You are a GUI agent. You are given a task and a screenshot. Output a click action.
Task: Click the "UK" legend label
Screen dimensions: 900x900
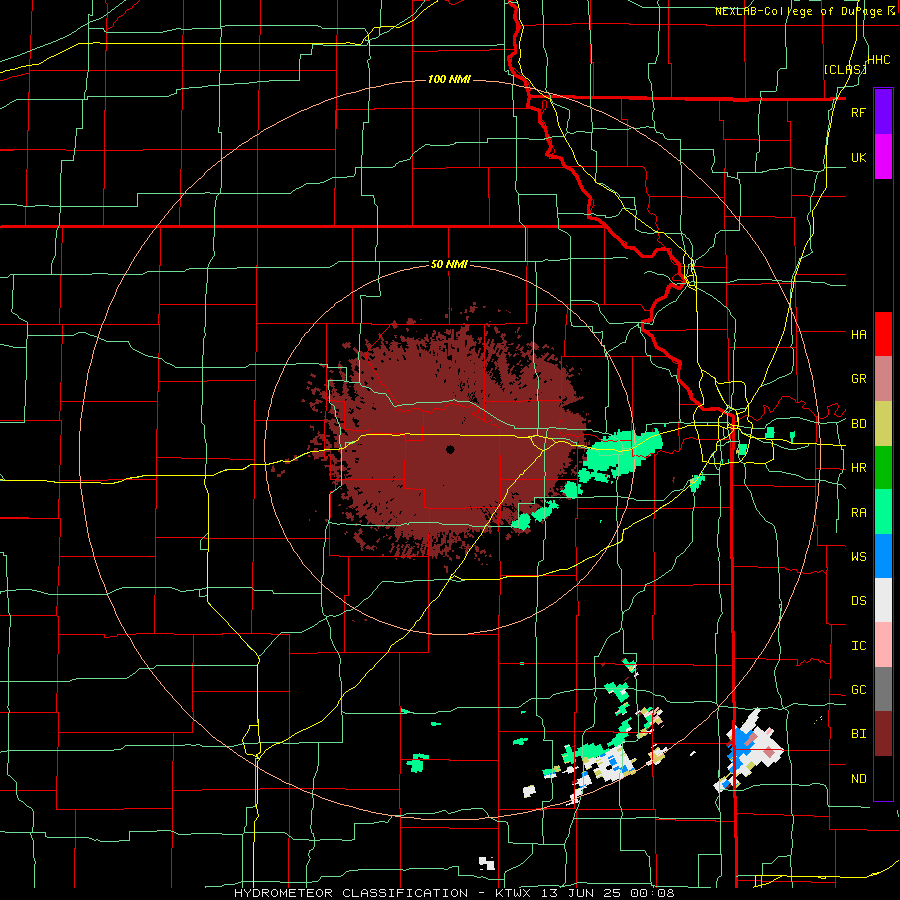[858, 157]
